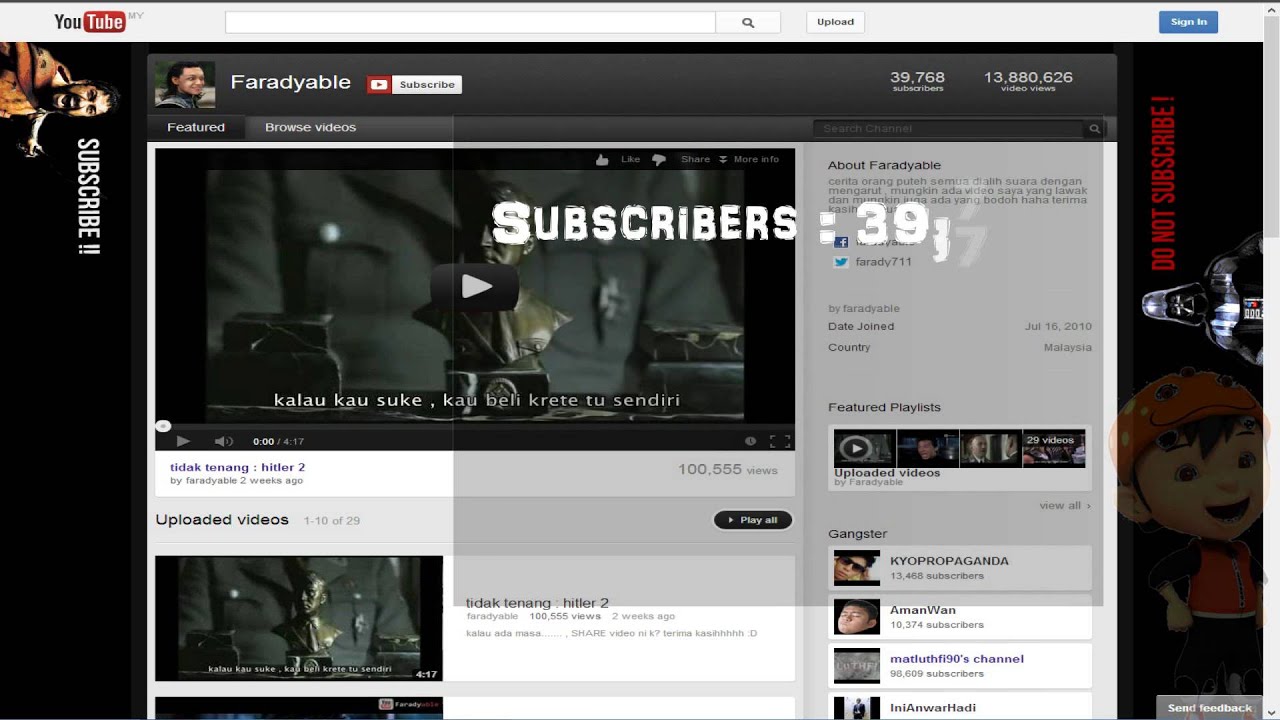Click the AmanWan channel name
This screenshot has height=720, width=1280.
[x=923, y=610]
